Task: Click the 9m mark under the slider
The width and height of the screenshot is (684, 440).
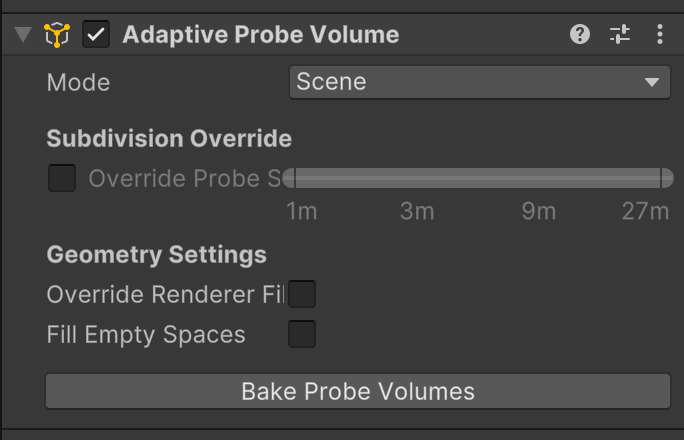Action: [538, 212]
